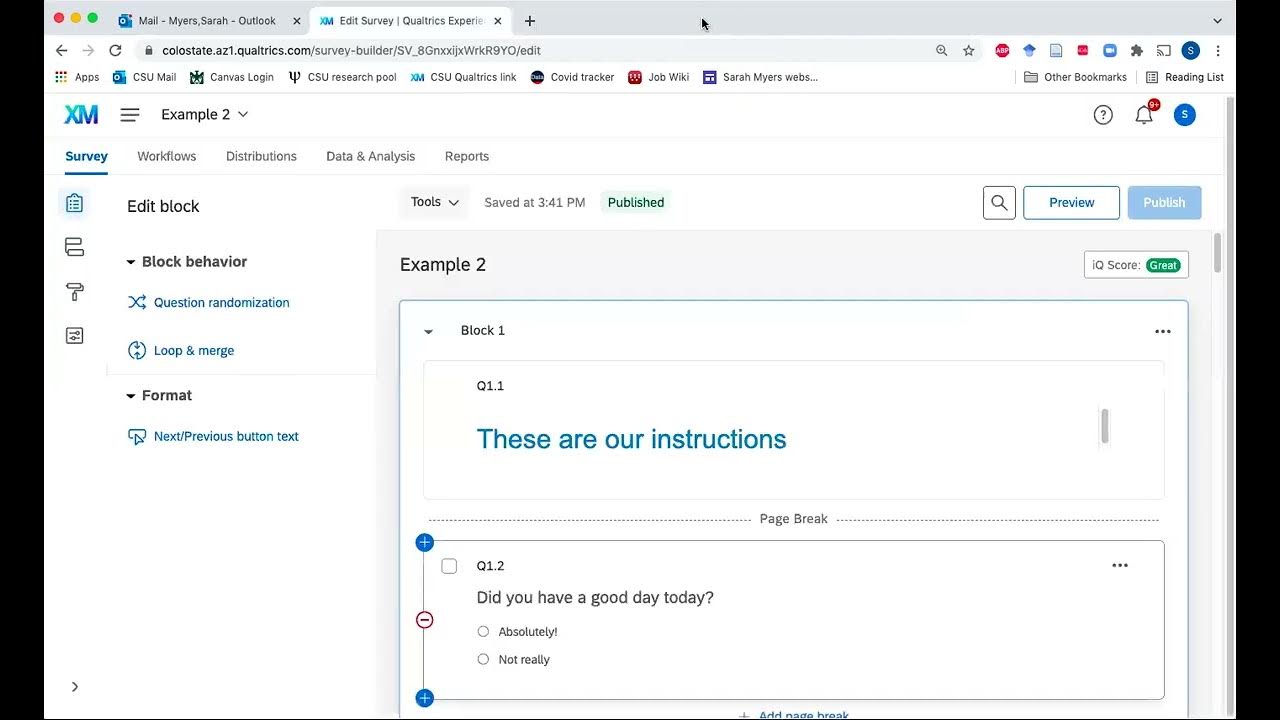
Task: Click 'Did you have a good day today?' text
Action: [x=595, y=598]
